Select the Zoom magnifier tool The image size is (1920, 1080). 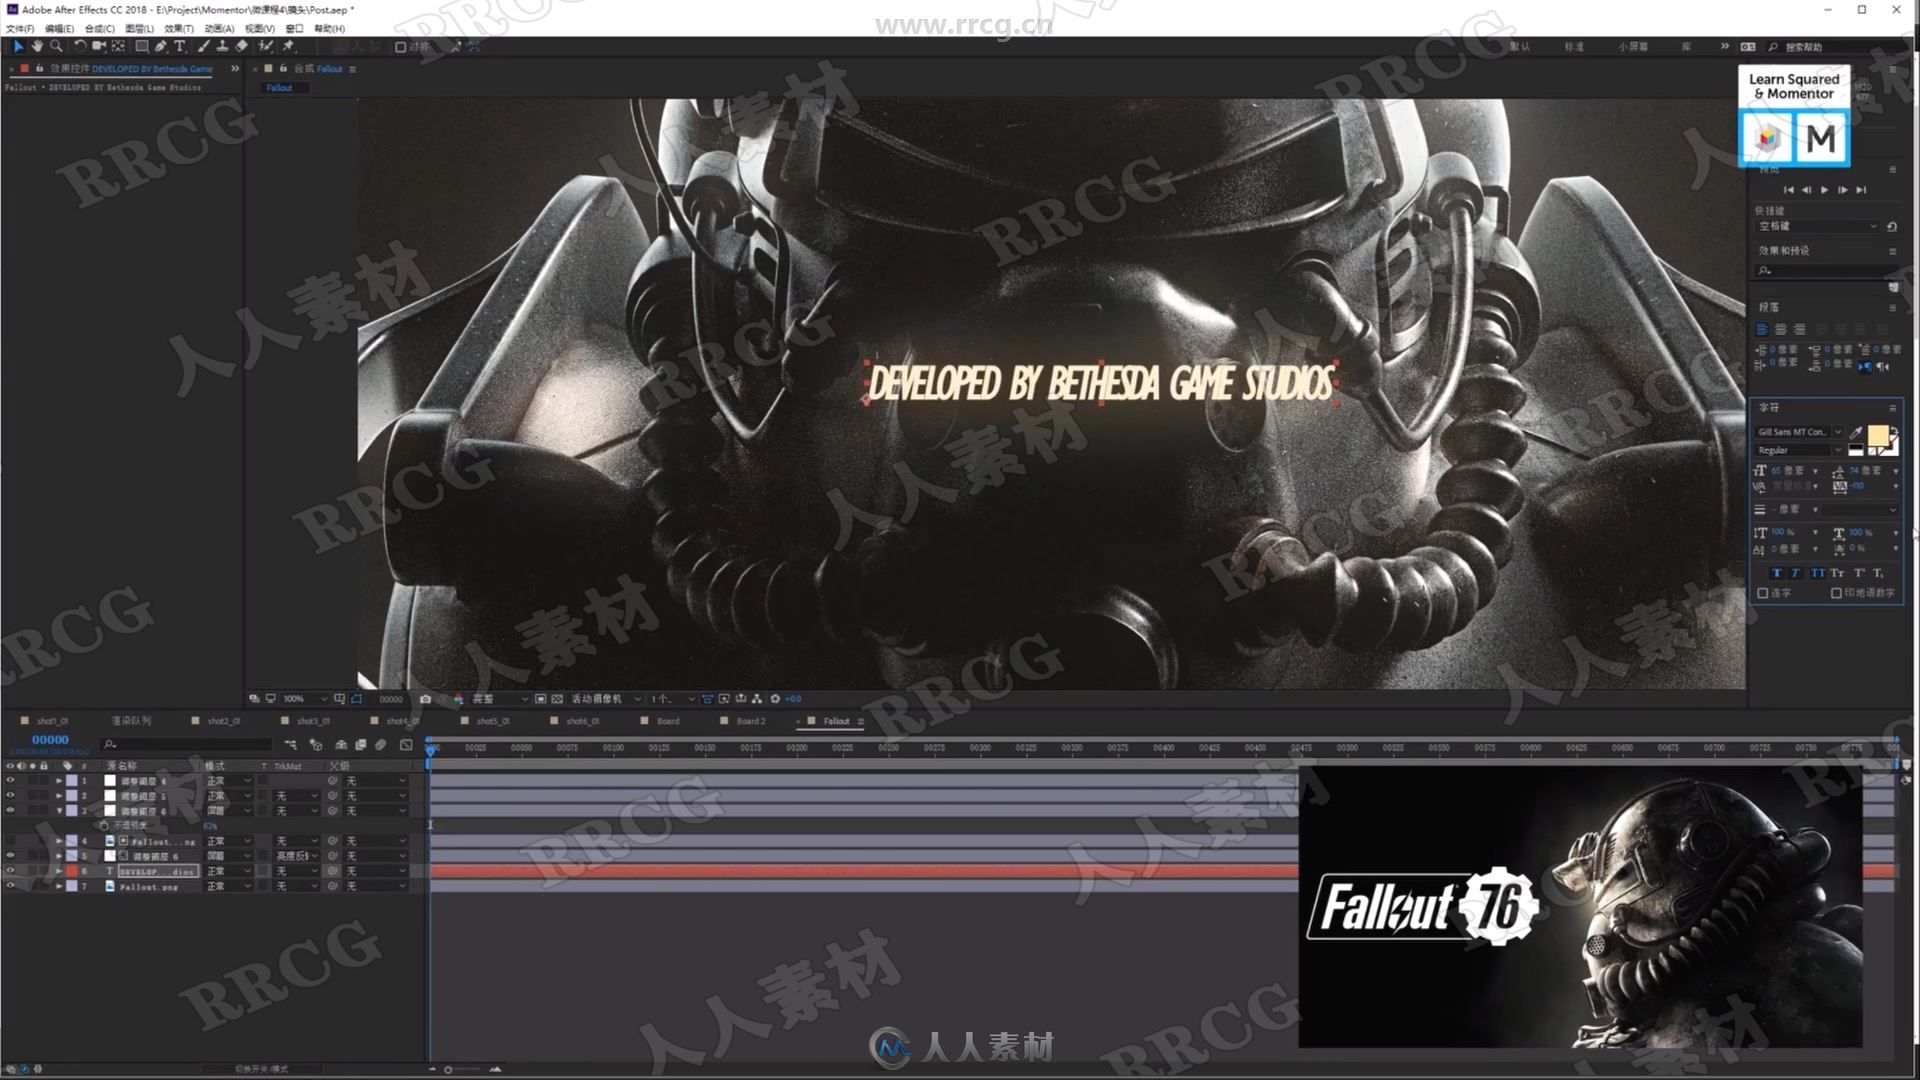pos(56,46)
